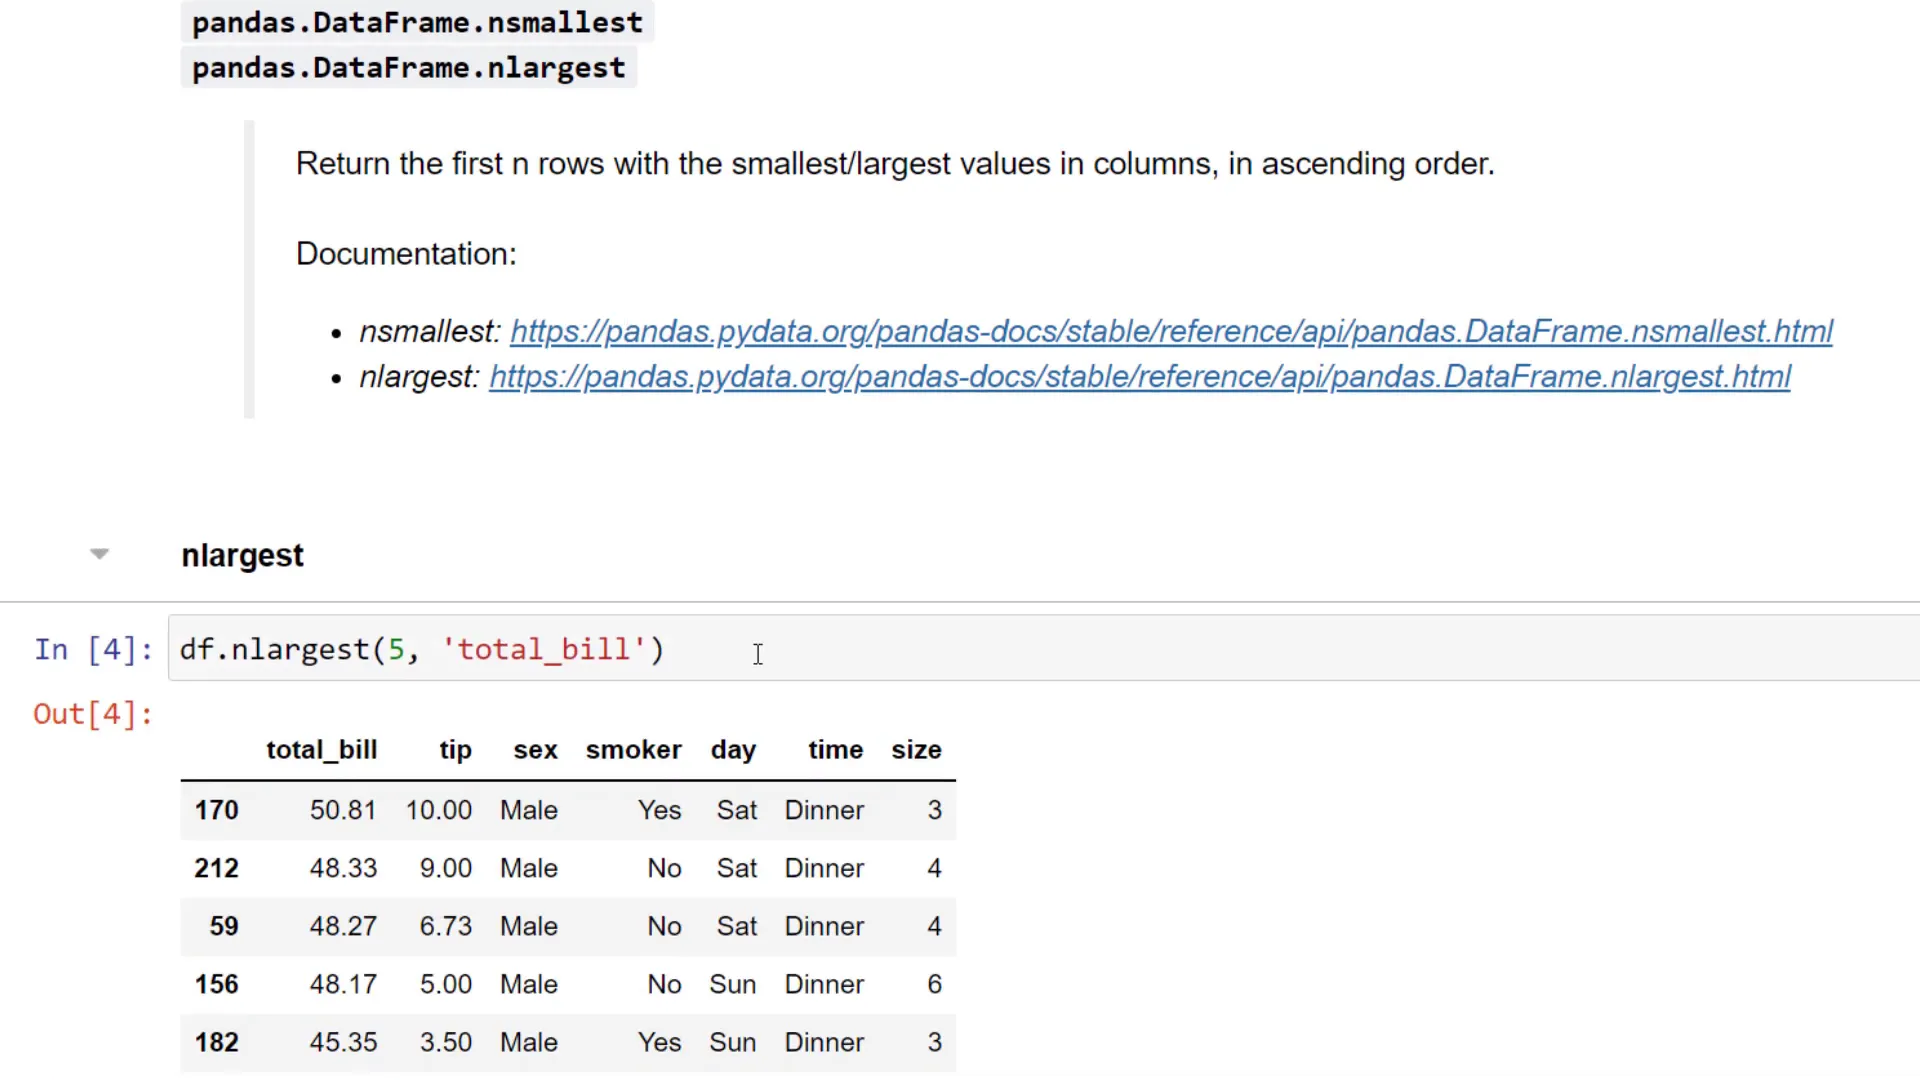Select the pandas.DataFrame.nlargest code header
1920x1080 pixels.
point(408,67)
